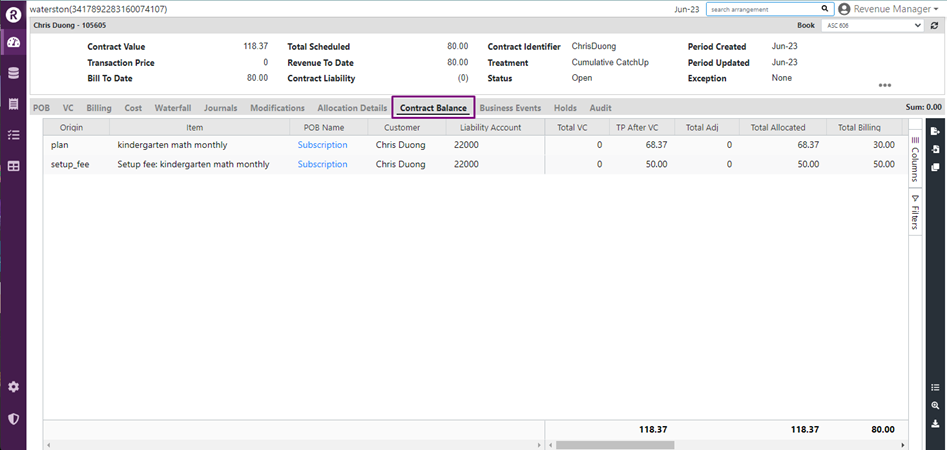This screenshot has width=947, height=450.
Task: Click the export icon atop right toolbar
Action: click(x=935, y=131)
